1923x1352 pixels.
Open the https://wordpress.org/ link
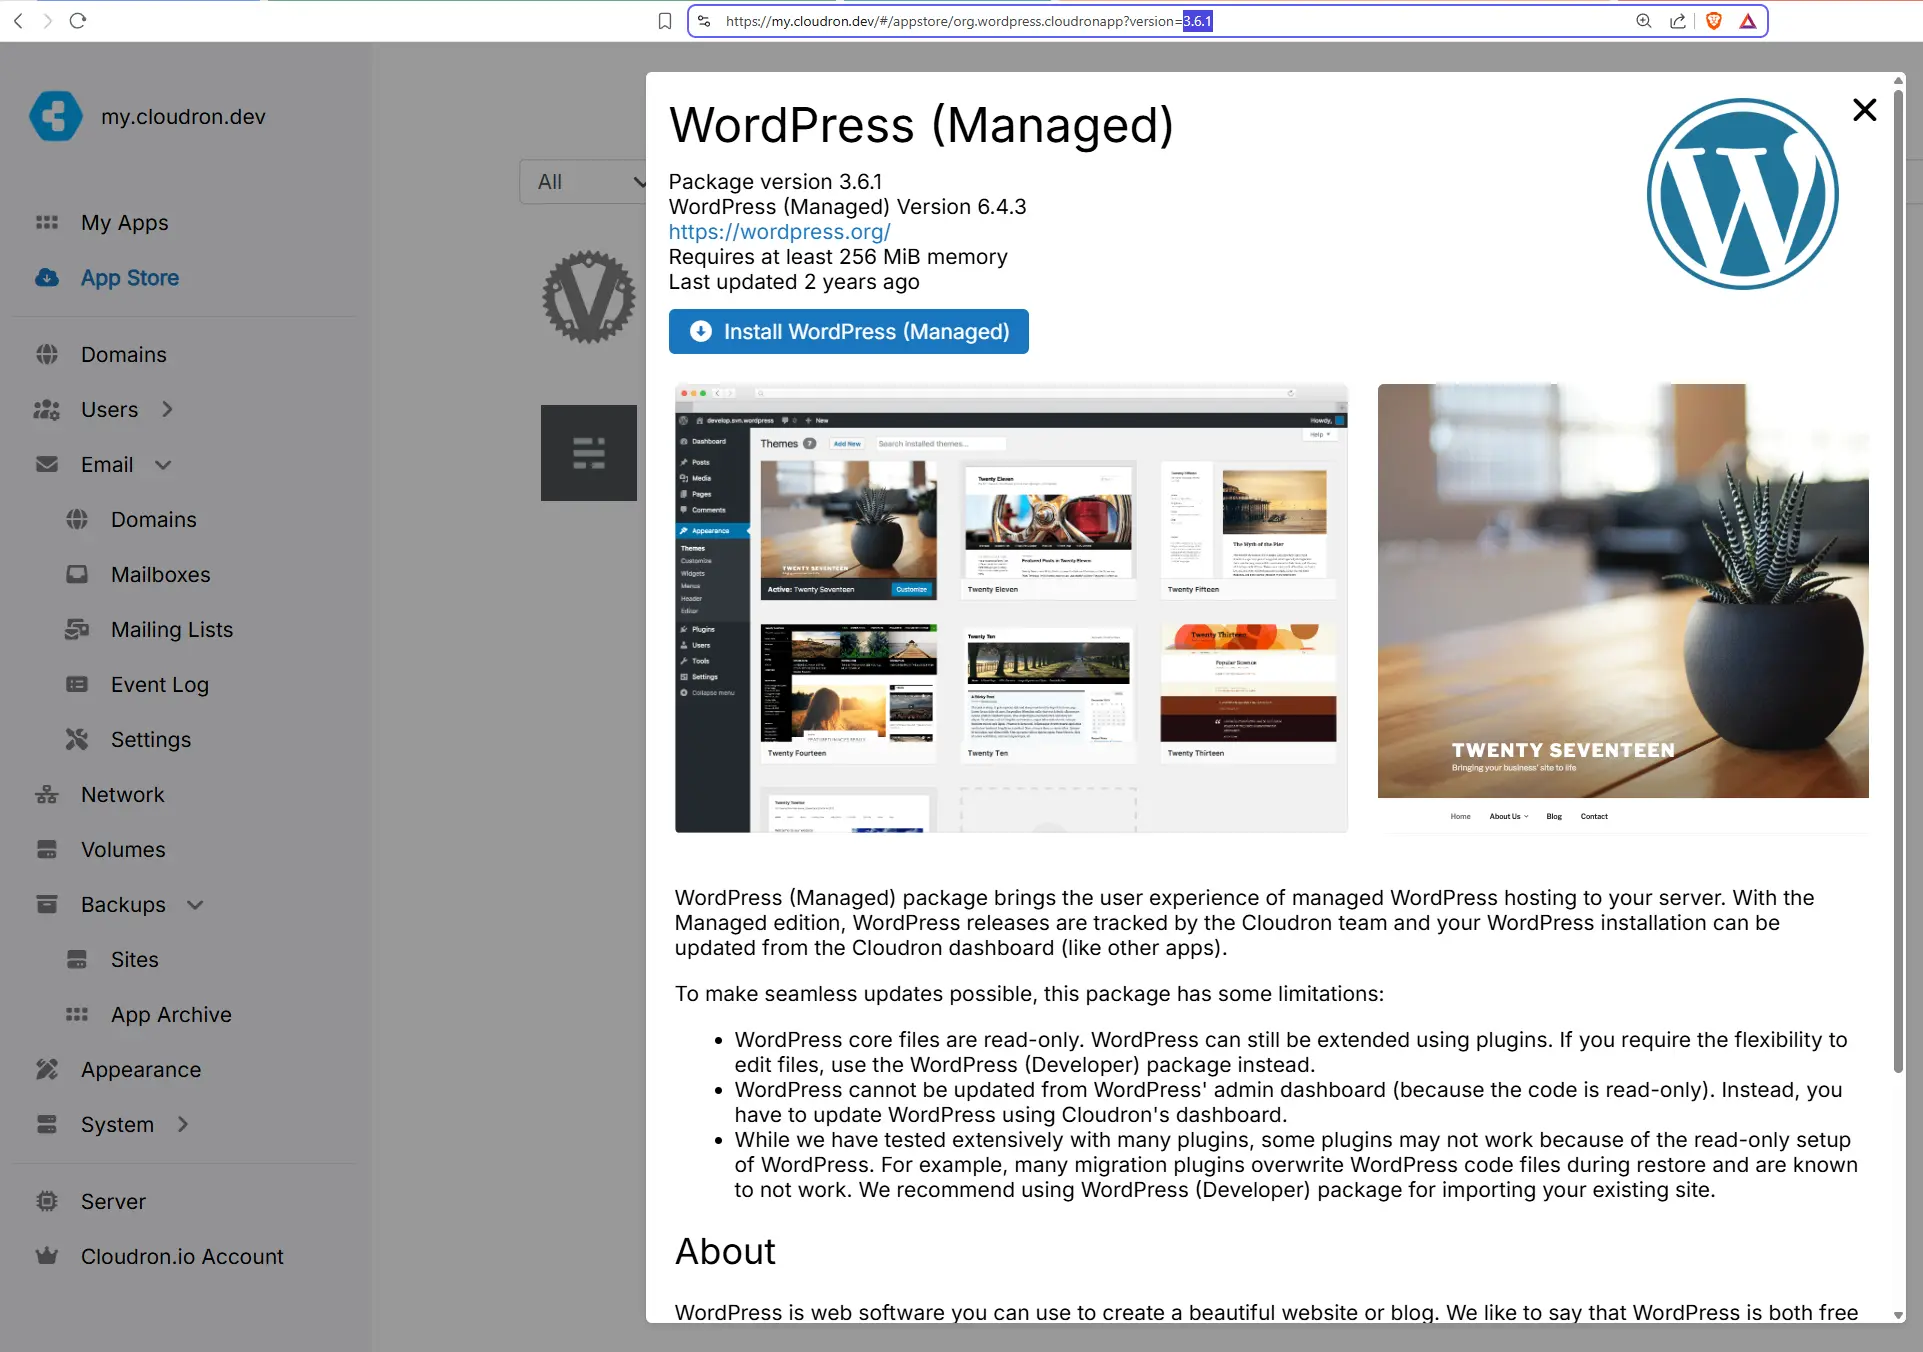pyautogui.click(x=779, y=232)
